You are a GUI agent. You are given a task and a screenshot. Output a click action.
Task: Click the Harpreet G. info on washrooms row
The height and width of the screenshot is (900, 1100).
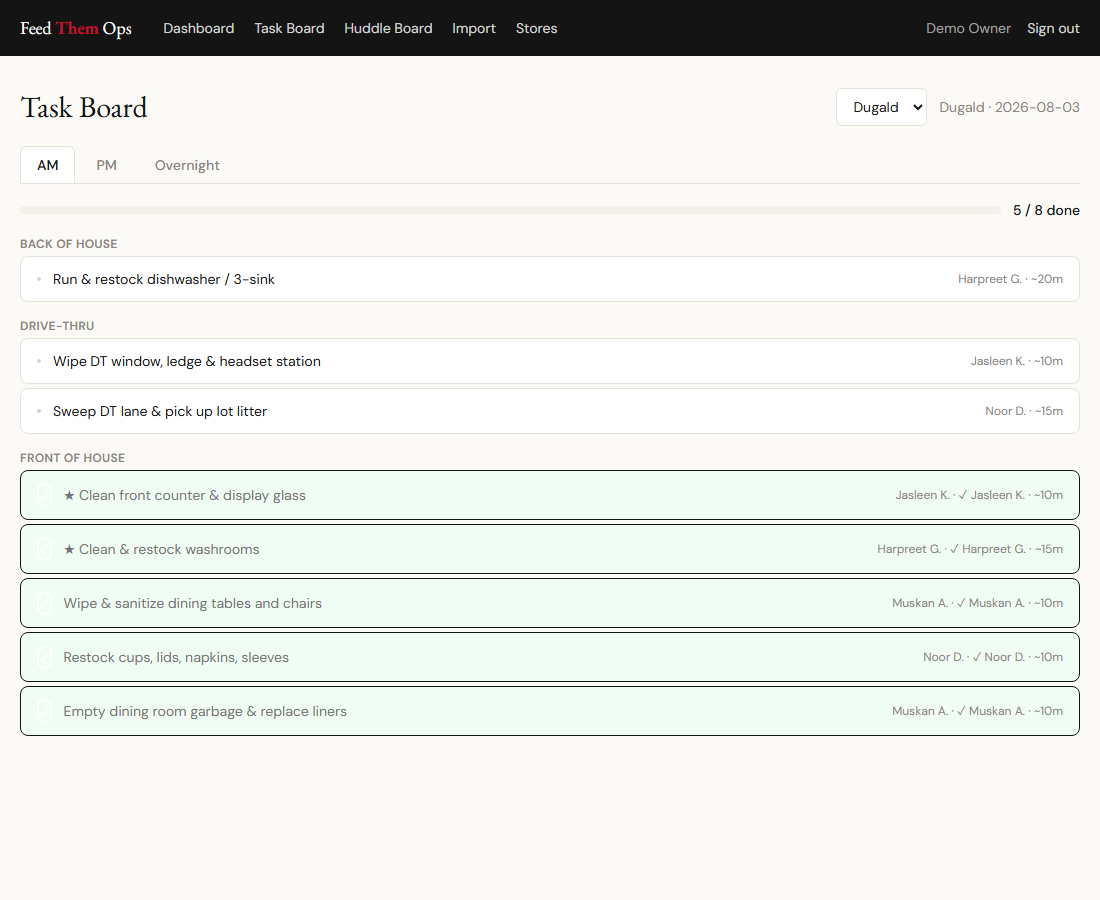click(970, 549)
